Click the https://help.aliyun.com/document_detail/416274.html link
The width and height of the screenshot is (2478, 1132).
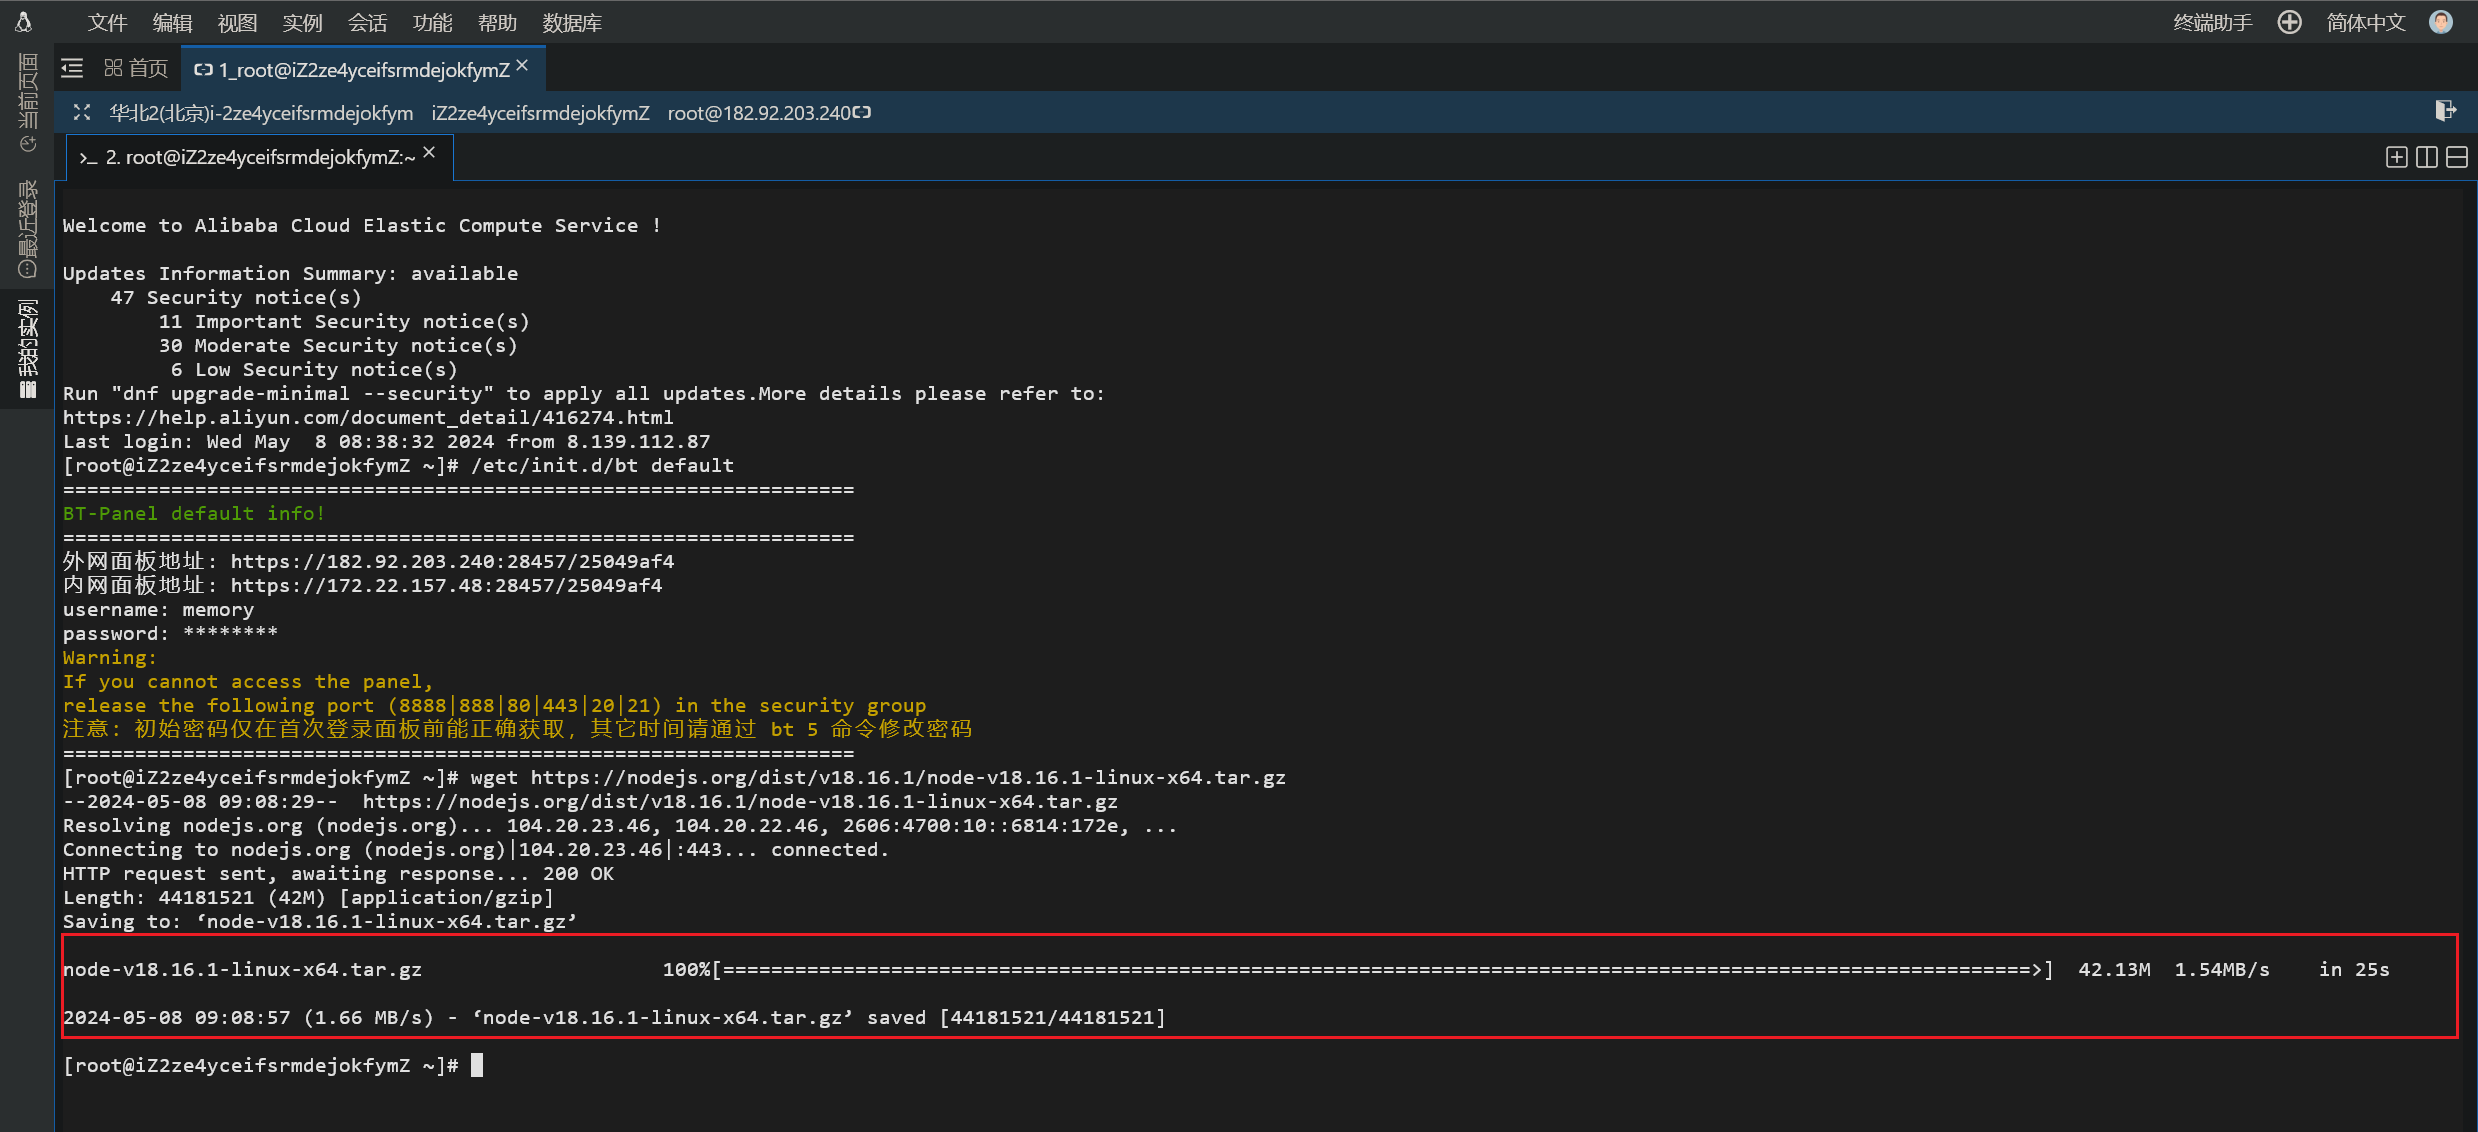tap(368, 418)
